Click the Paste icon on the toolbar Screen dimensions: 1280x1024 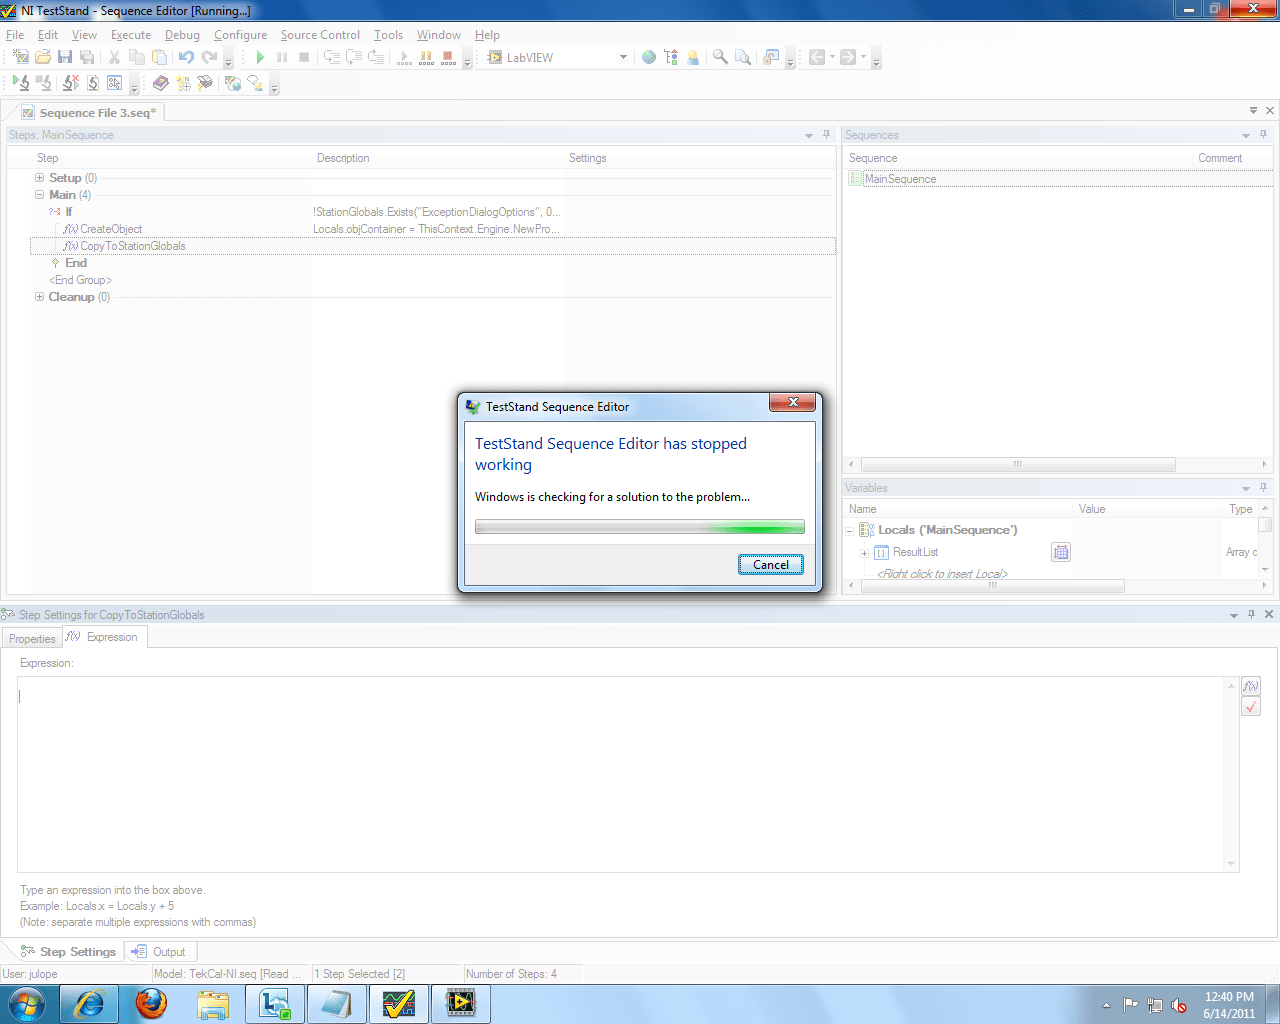(159, 57)
